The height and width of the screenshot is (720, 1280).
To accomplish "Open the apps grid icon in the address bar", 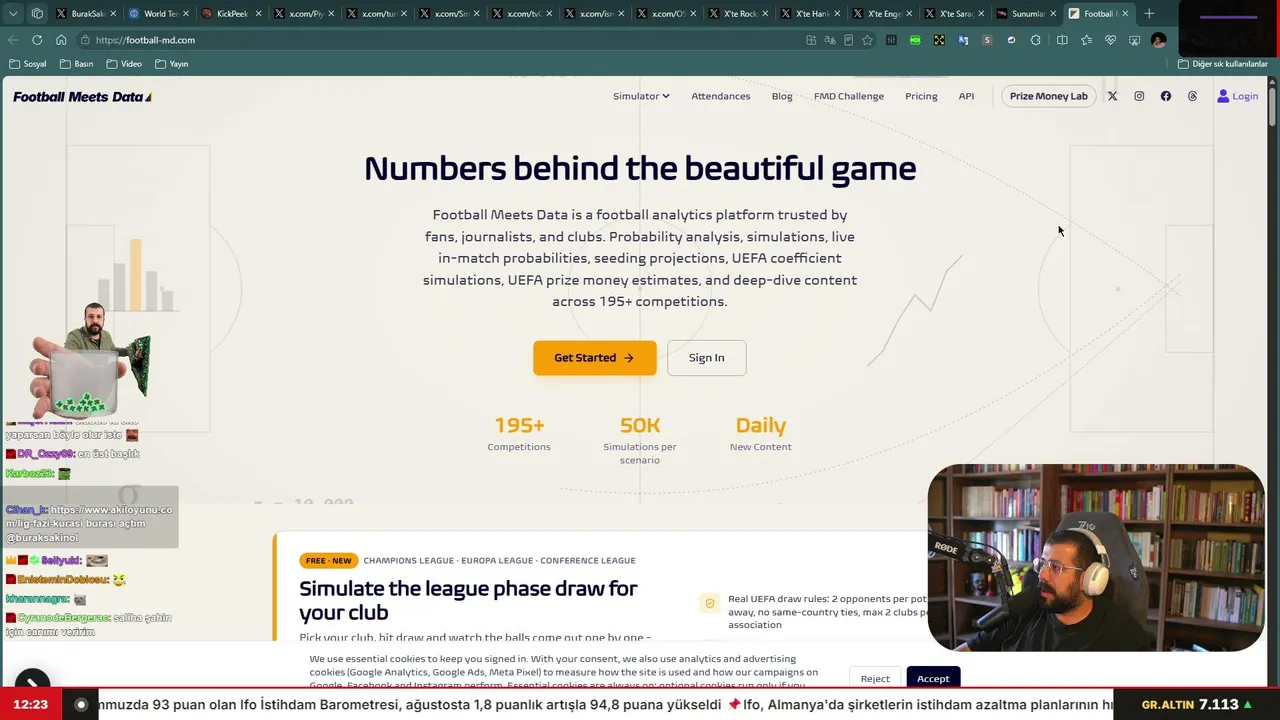I will pos(811,40).
